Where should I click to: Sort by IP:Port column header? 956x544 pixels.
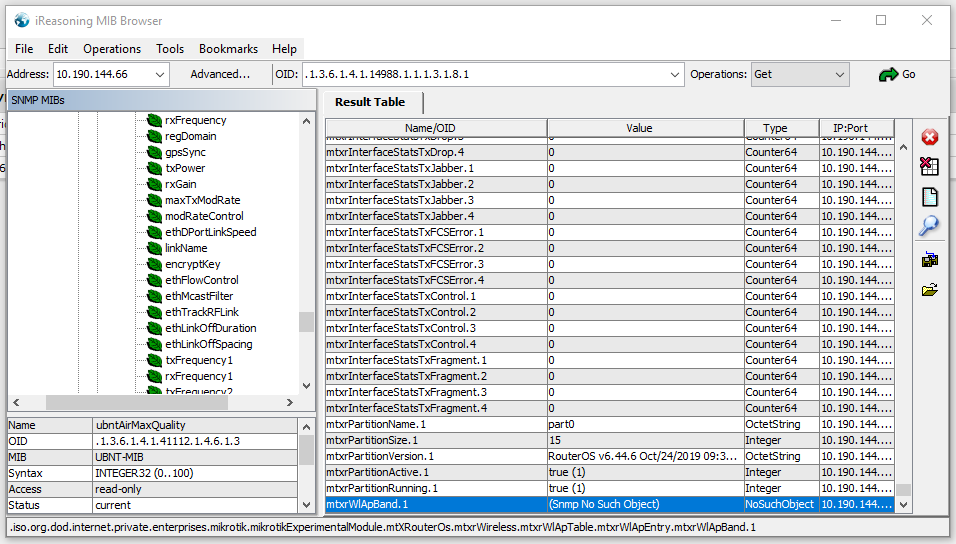pyautogui.click(x=857, y=128)
